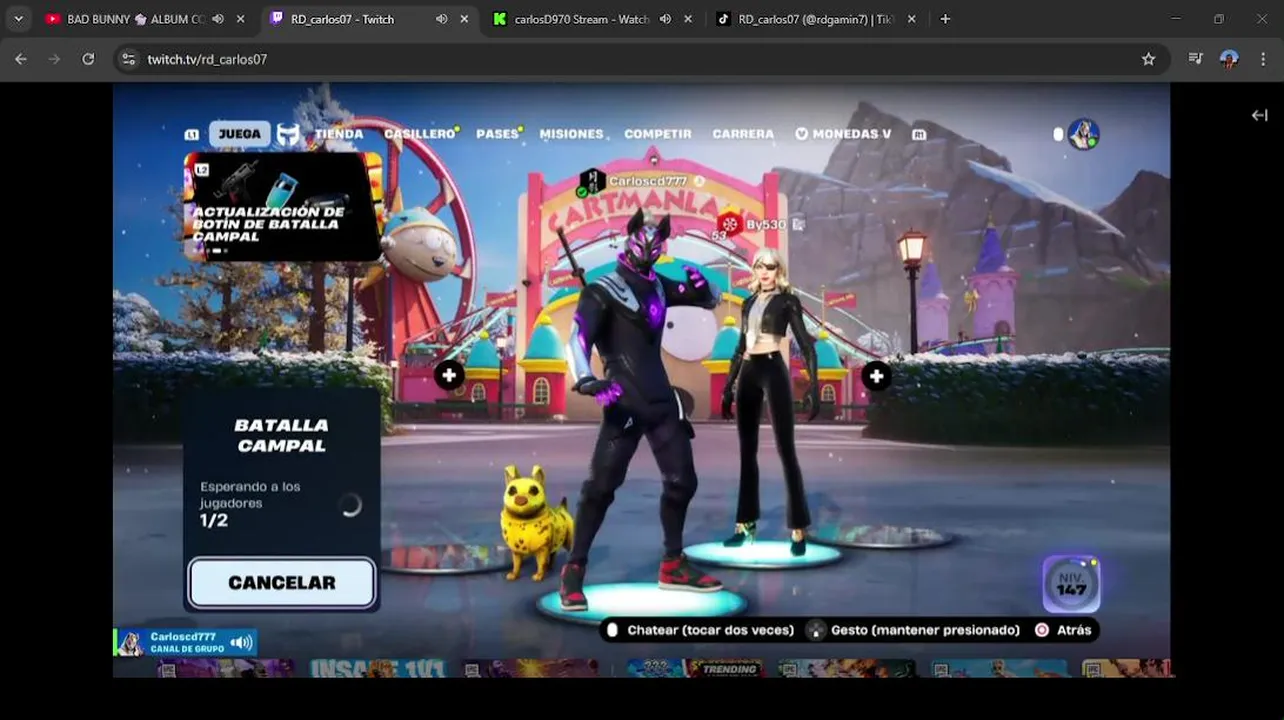The height and width of the screenshot is (720, 1284).
Task: Open the INSANE 1V1 island thumbnail
Action: click(377, 668)
